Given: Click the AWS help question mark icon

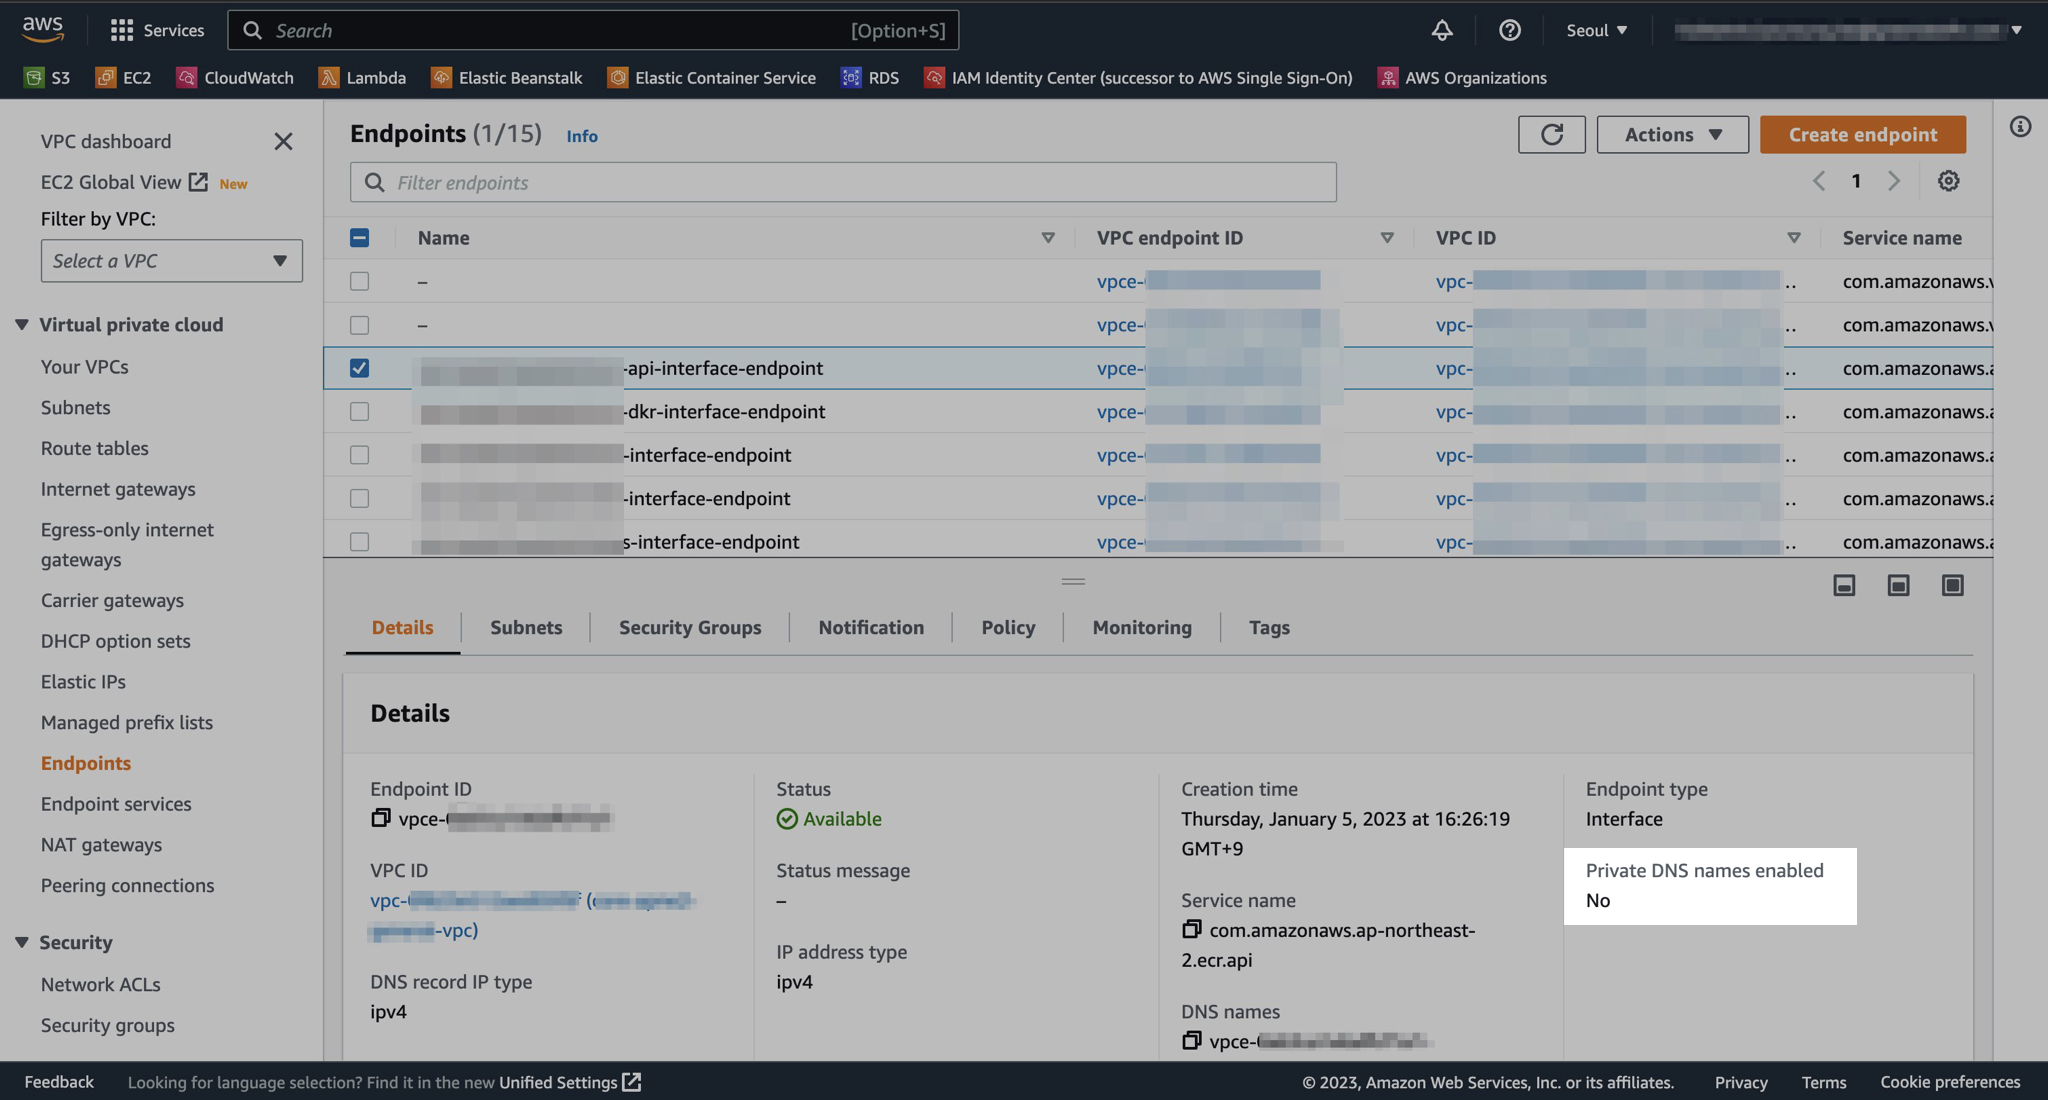Looking at the screenshot, I should [x=1509, y=30].
